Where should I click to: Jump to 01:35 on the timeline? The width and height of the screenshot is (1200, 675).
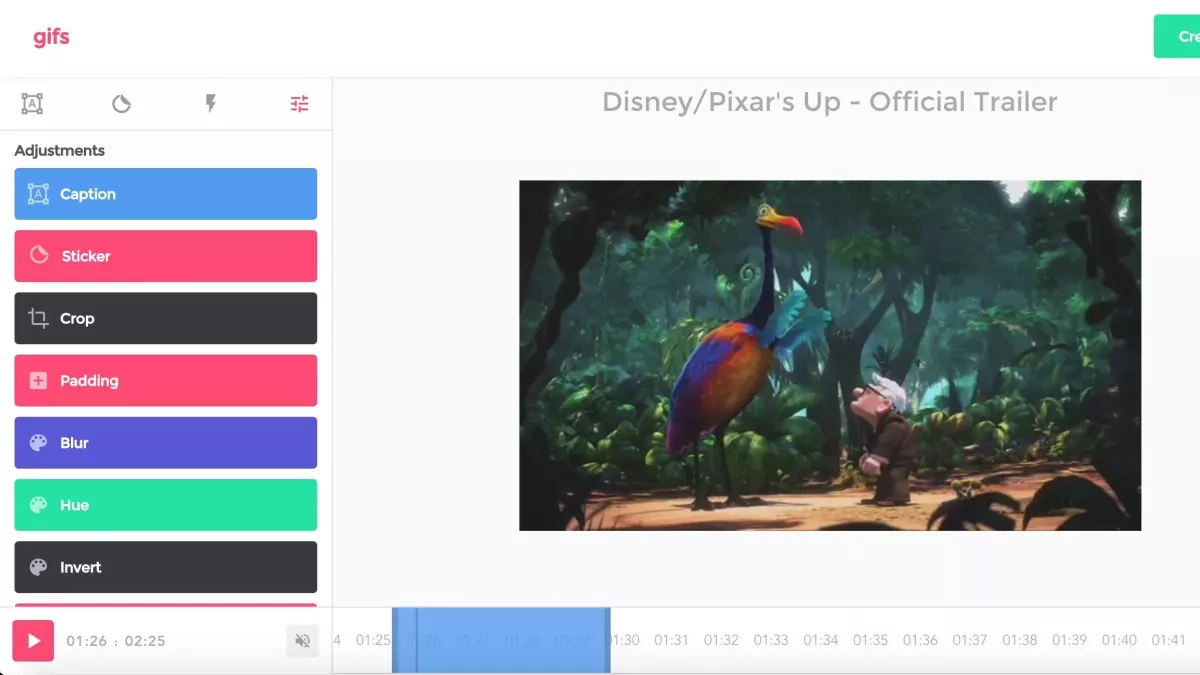871,640
